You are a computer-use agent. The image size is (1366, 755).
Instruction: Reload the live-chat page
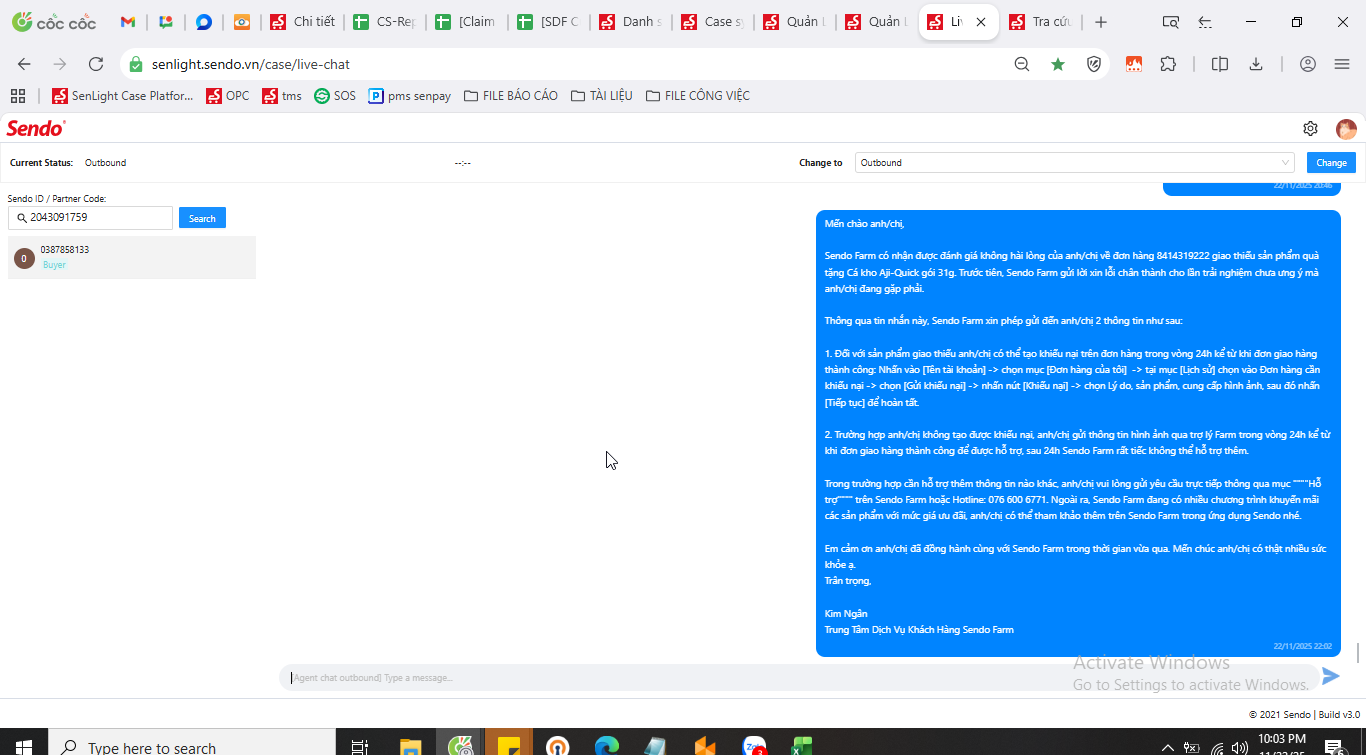coord(96,64)
